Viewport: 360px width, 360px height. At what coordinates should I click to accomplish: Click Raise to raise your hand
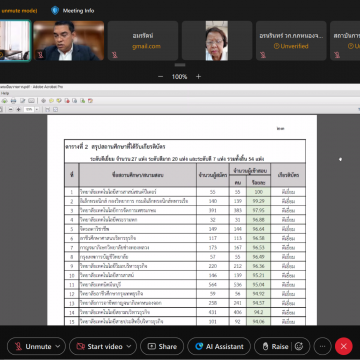coord(275,346)
